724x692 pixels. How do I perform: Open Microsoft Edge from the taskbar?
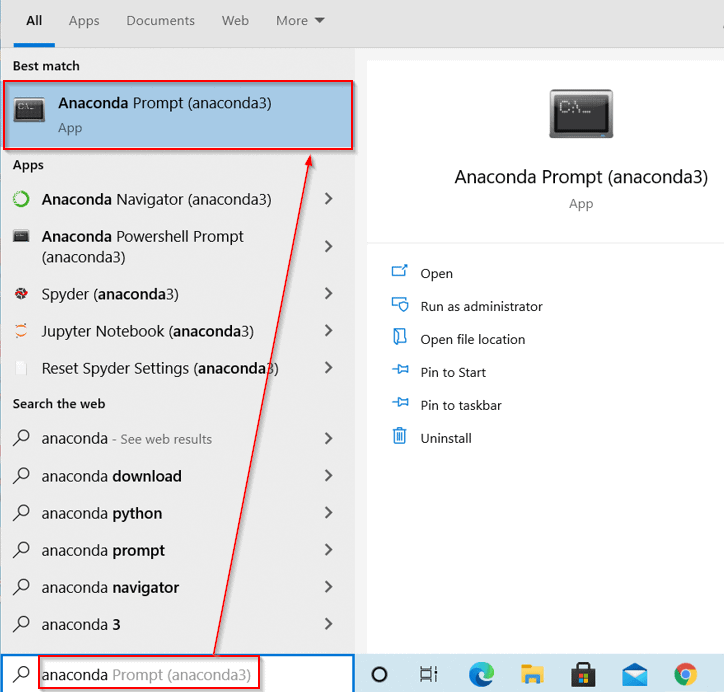tap(481, 674)
